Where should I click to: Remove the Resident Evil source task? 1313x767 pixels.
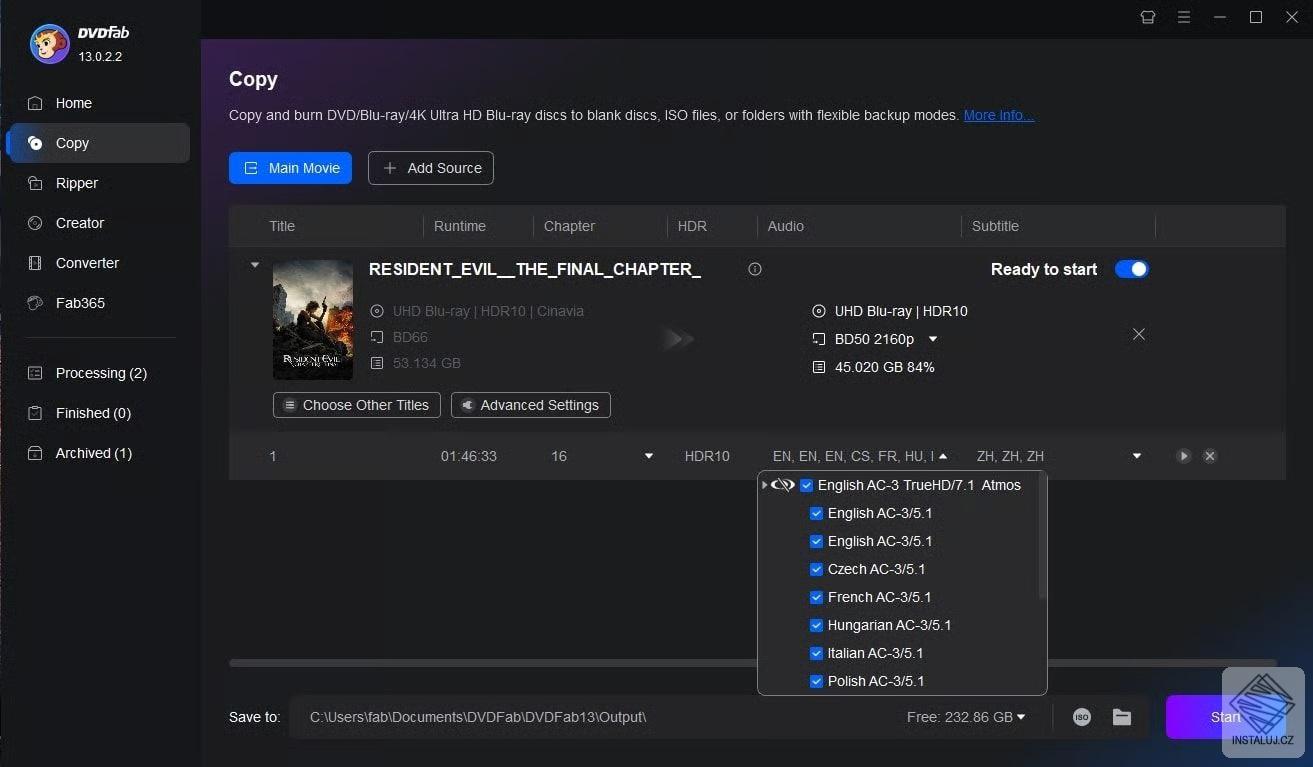[1138, 334]
